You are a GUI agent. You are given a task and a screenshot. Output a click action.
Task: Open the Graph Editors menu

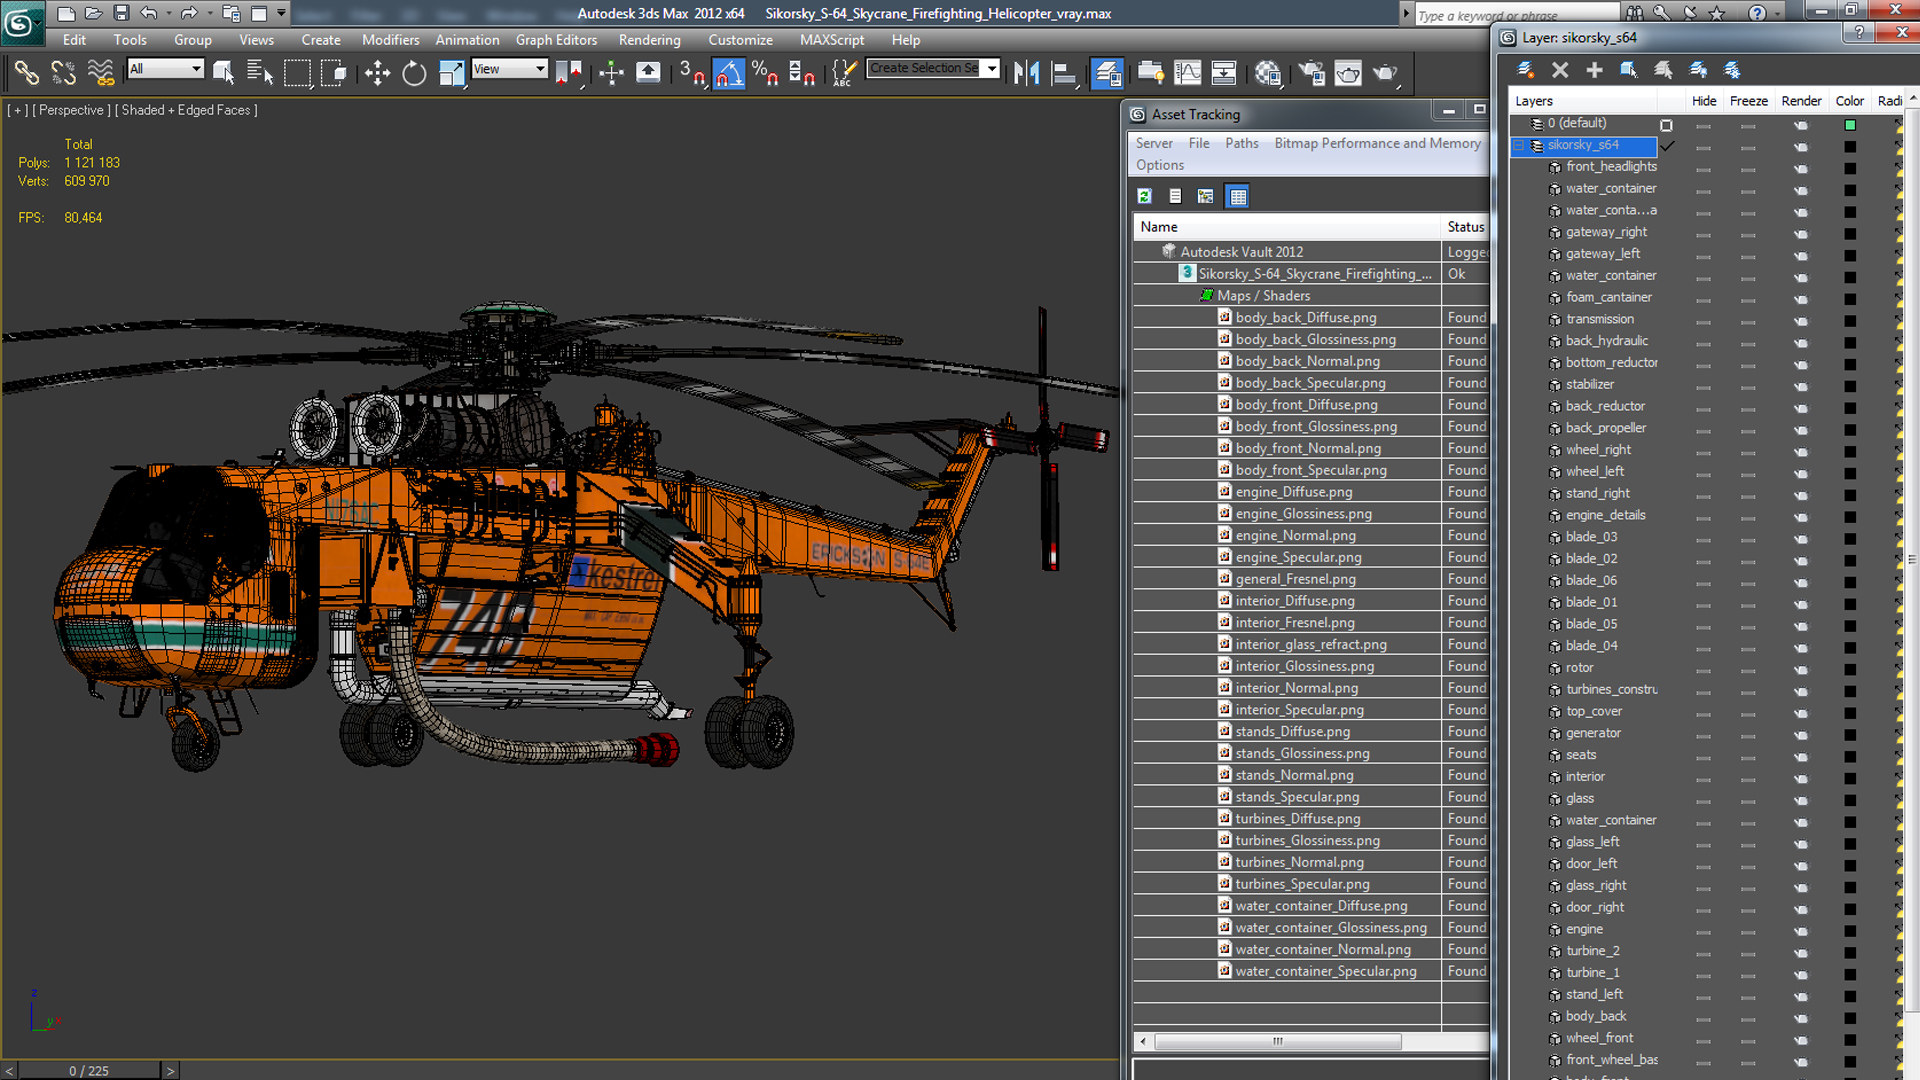[x=556, y=40]
